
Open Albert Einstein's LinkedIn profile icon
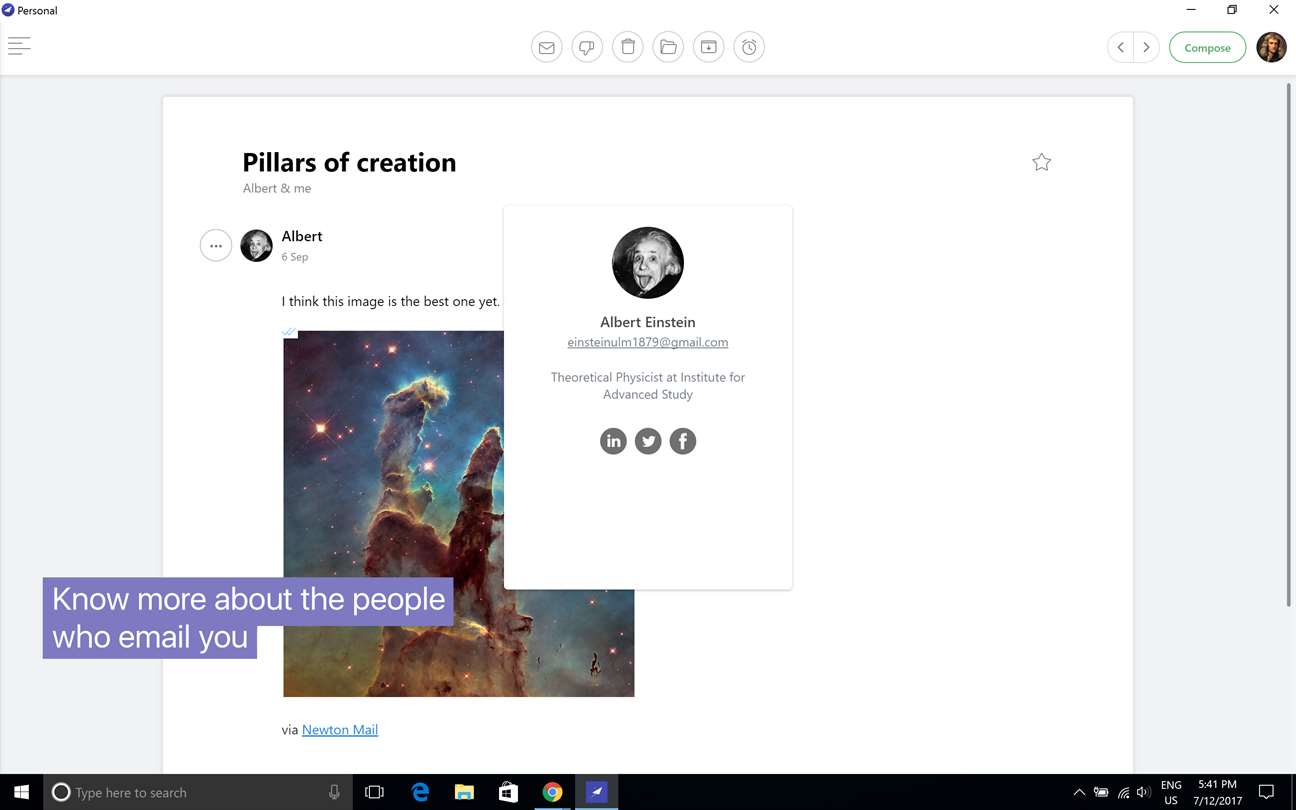point(613,441)
